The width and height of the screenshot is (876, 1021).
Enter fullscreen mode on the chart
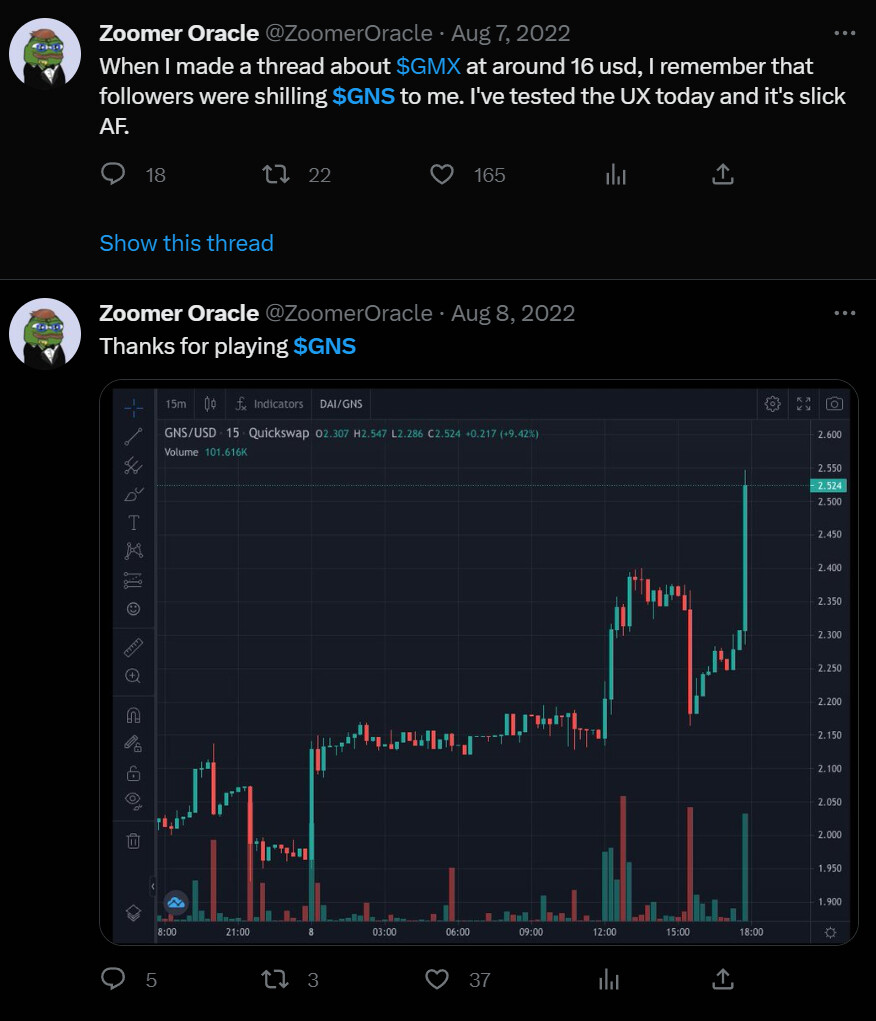[x=803, y=404]
